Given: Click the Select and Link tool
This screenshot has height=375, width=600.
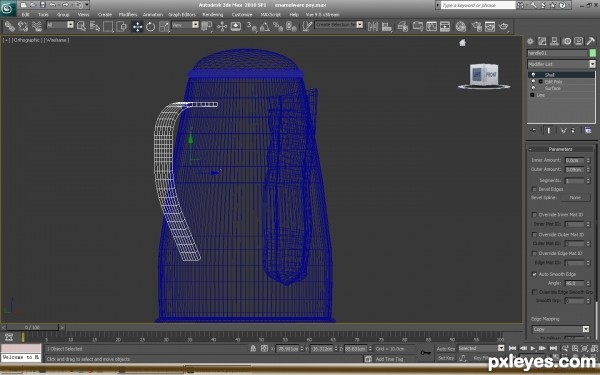Looking at the screenshot, I should click(x=10, y=26).
